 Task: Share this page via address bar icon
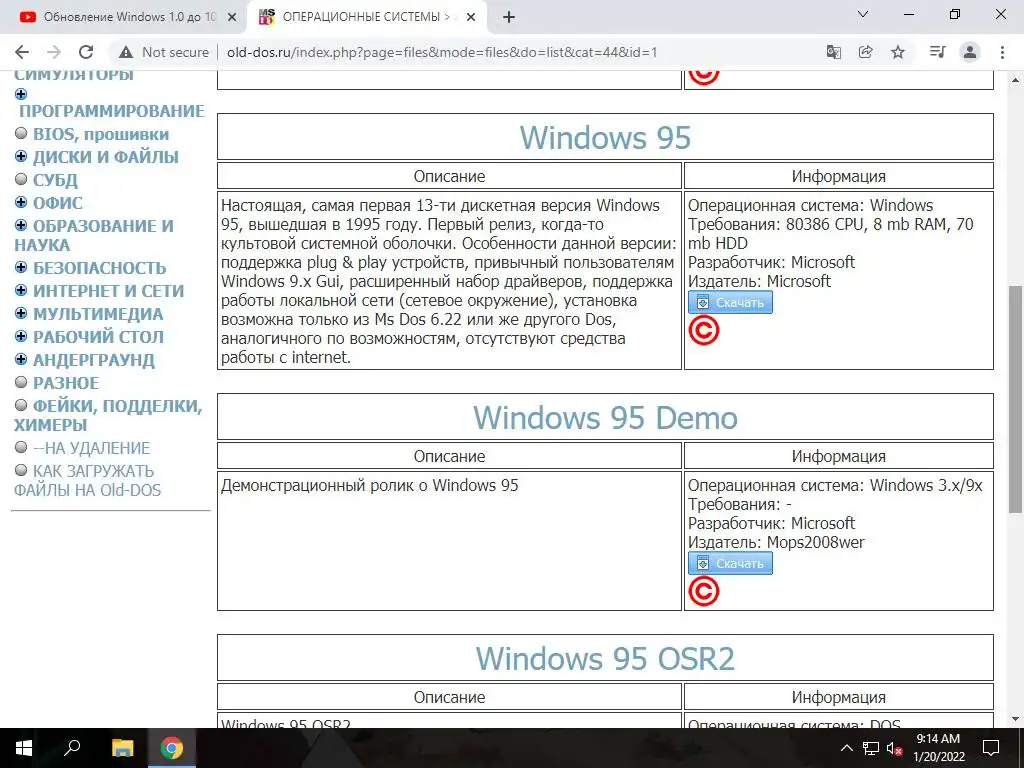(865, 52)
